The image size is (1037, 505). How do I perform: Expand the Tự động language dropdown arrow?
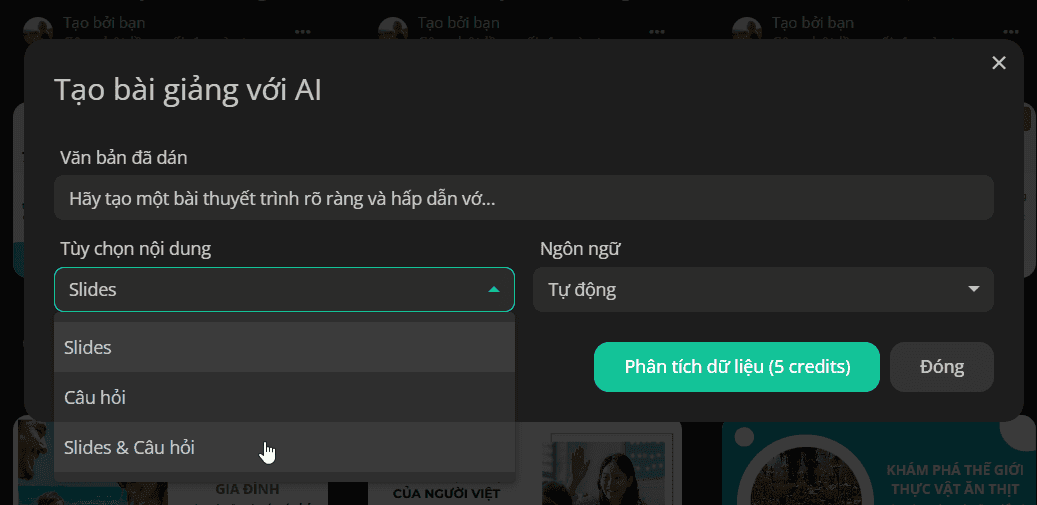[973, 290]
